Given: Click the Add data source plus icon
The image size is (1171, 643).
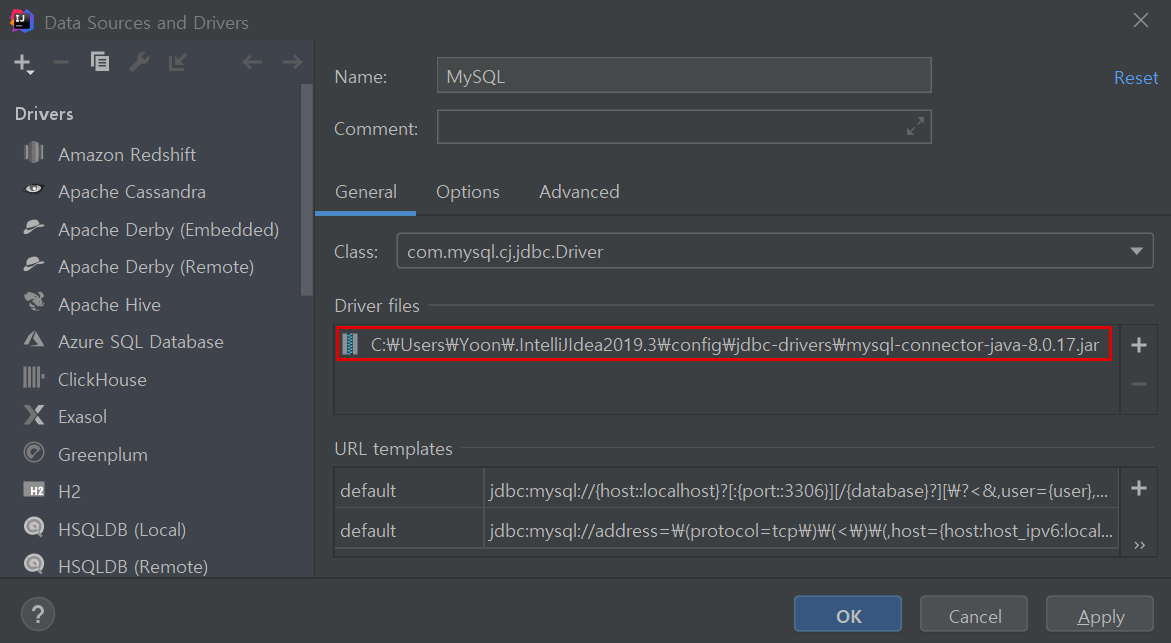Looking at the screenshot, I should pos(24,63).
